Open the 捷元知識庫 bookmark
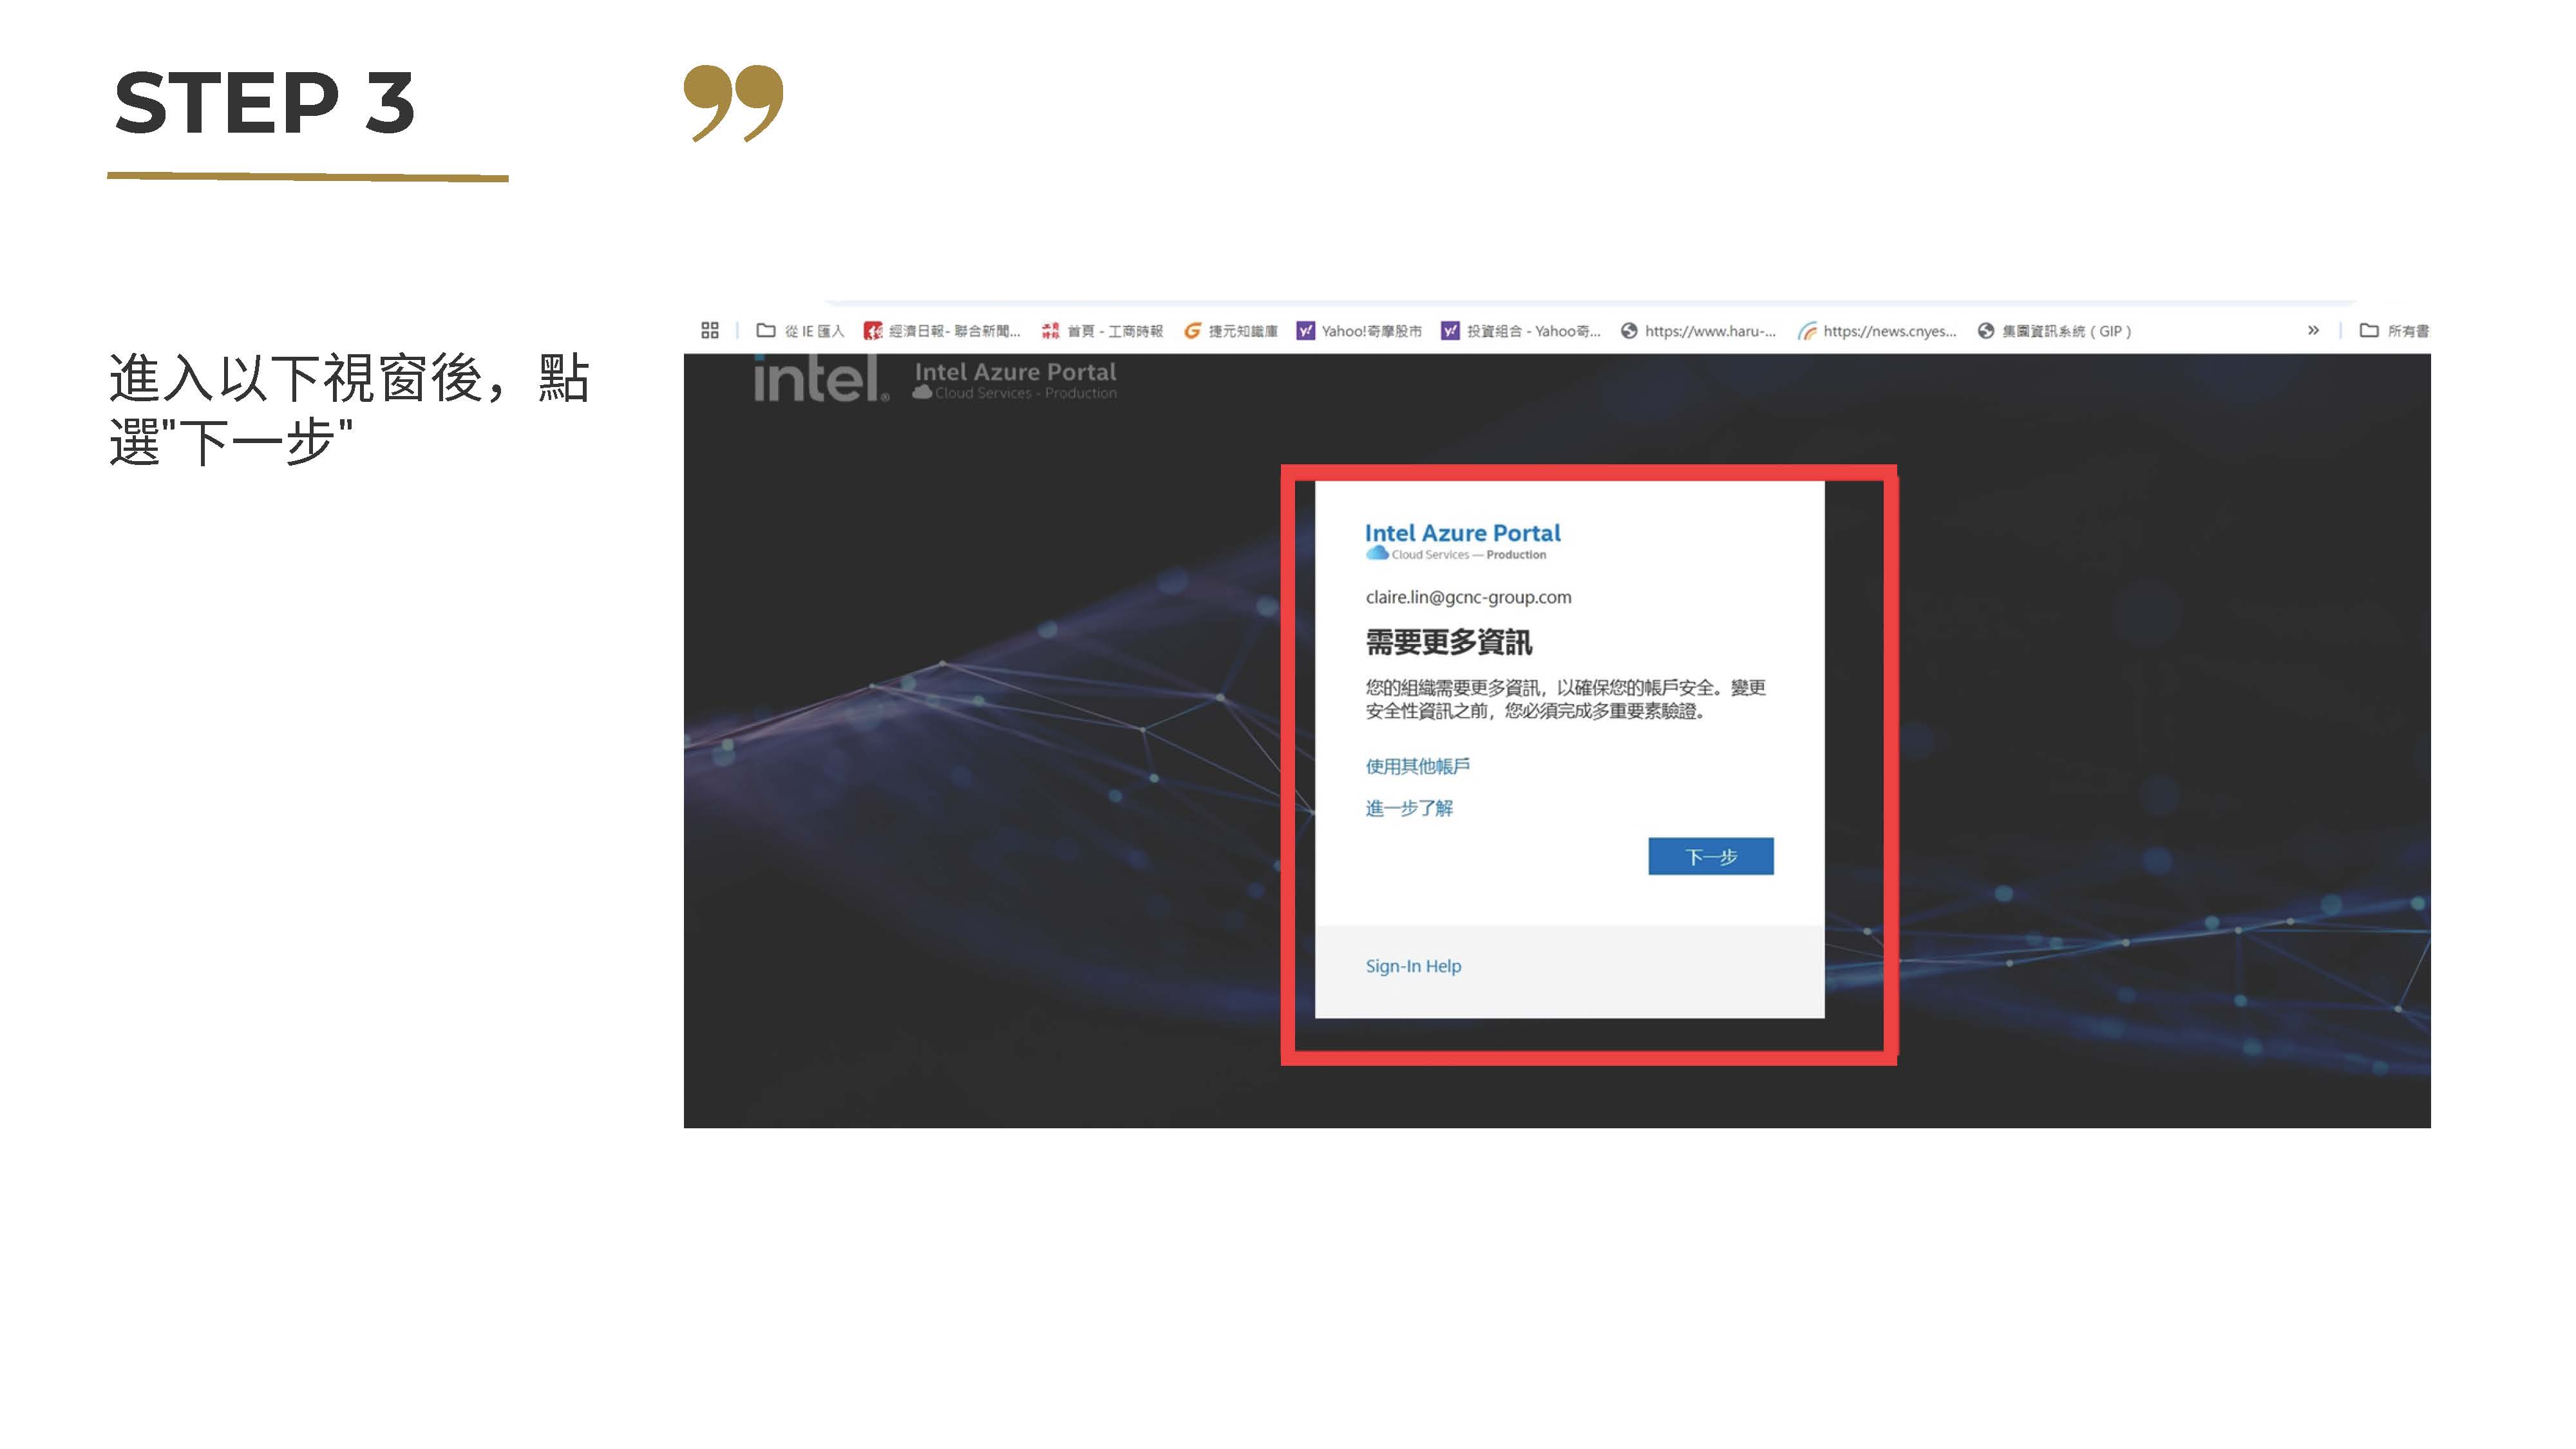Viewport: 2576px width, 1449px height. (1231, 331)
